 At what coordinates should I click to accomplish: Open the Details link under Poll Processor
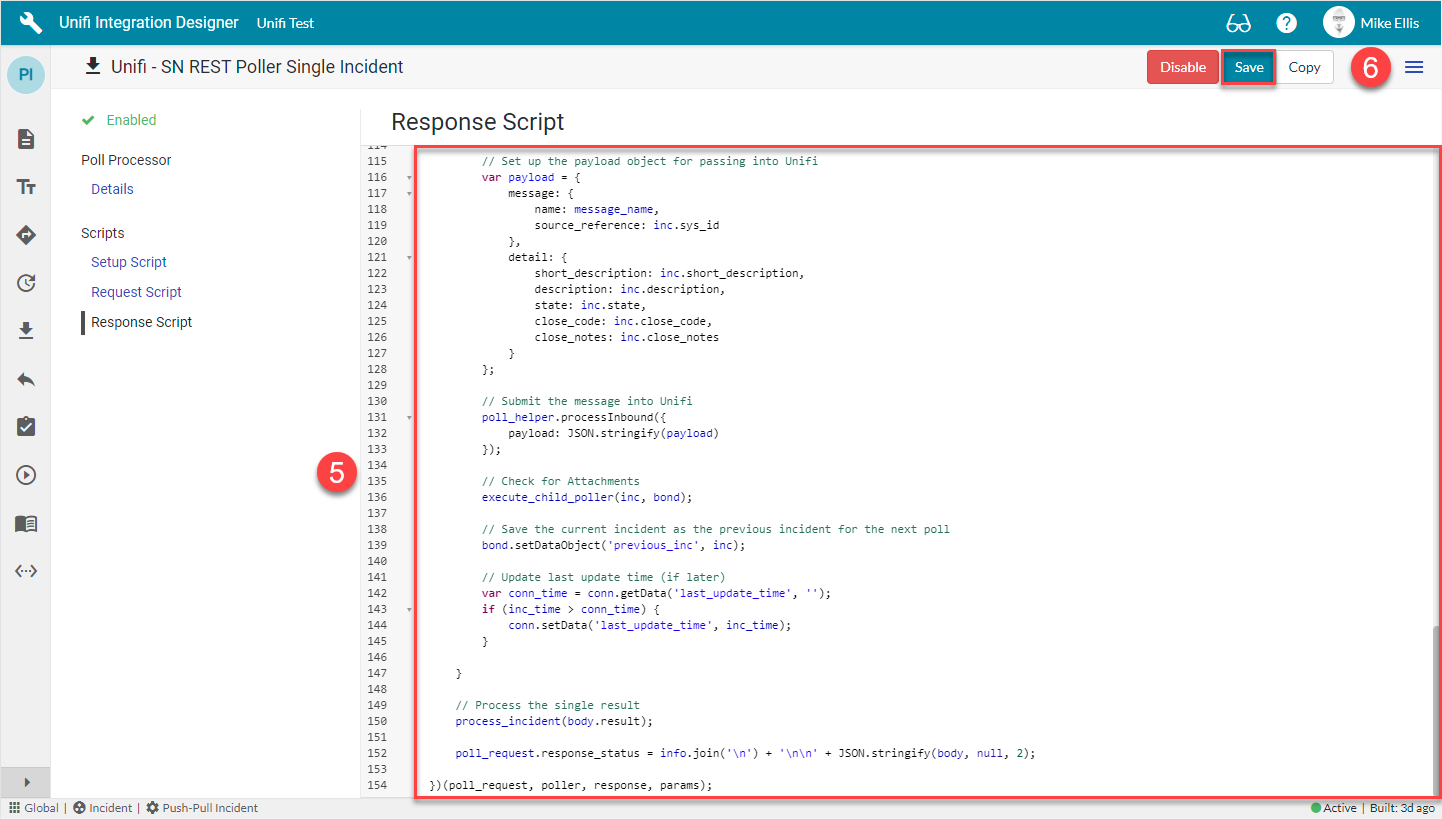point(111,188)
